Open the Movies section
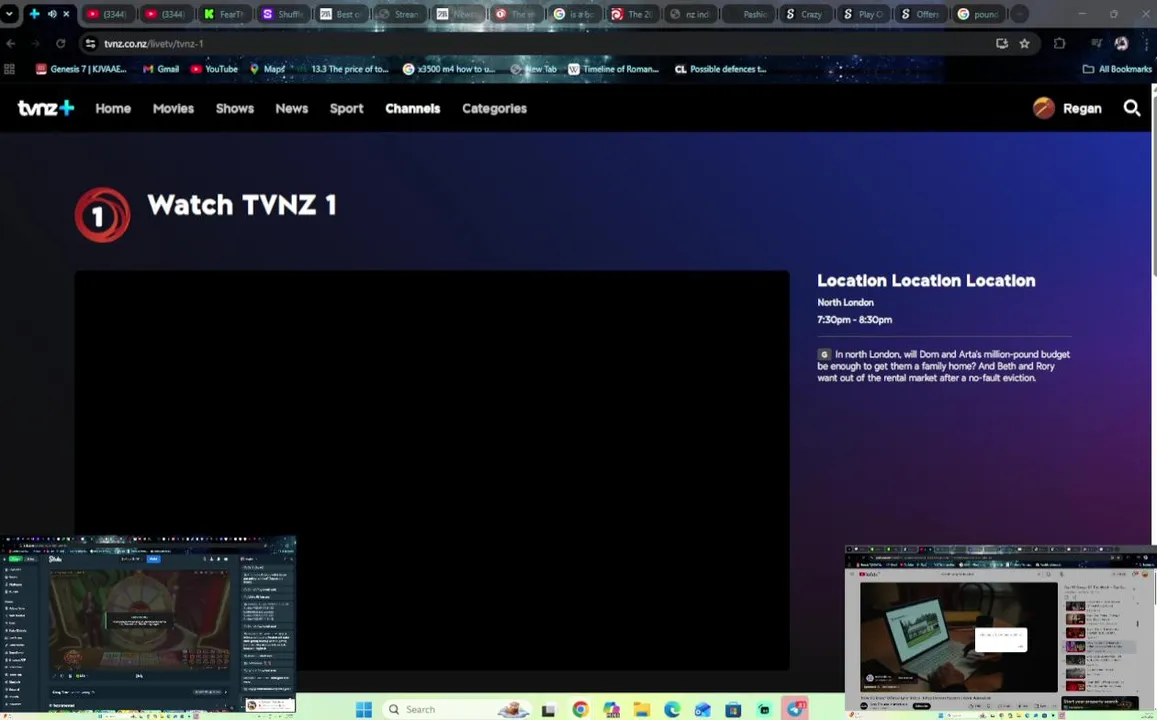 point(173,108)
